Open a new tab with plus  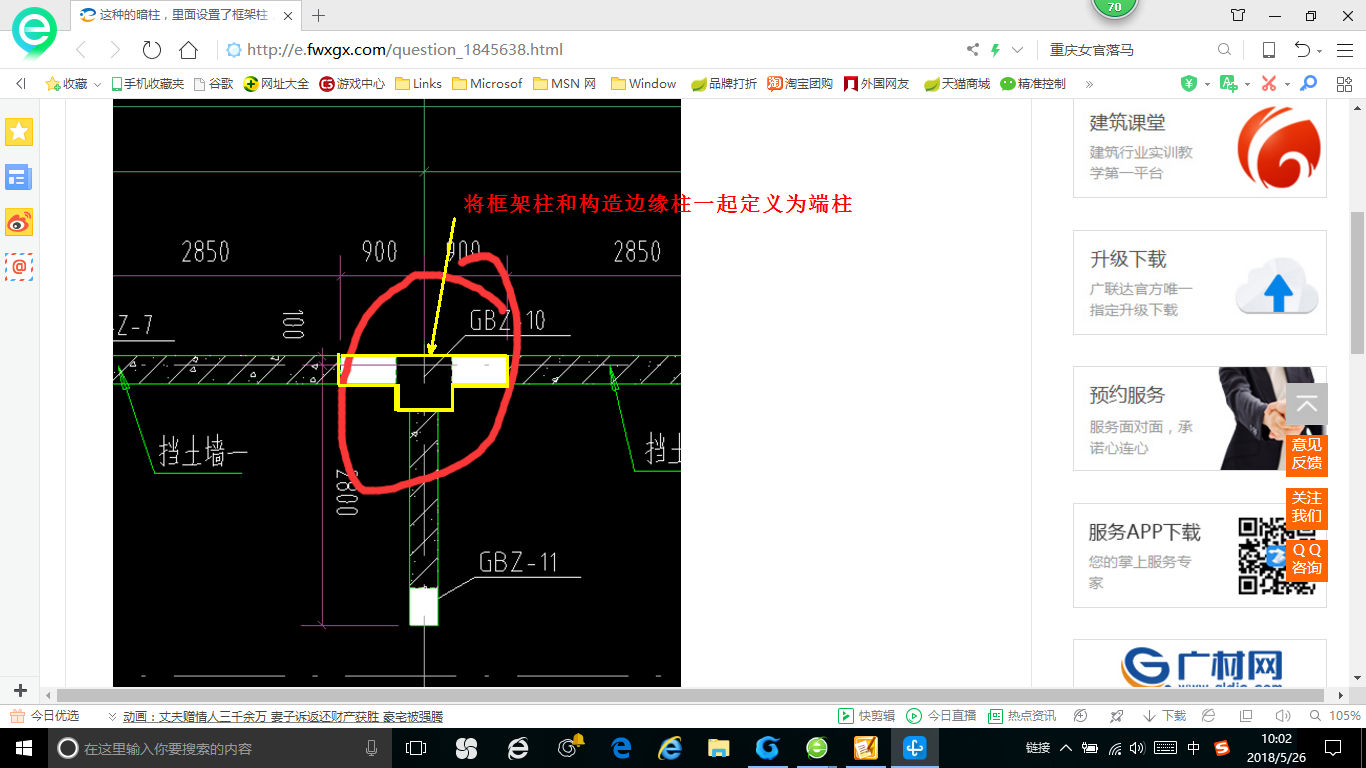tap(319, 15)
